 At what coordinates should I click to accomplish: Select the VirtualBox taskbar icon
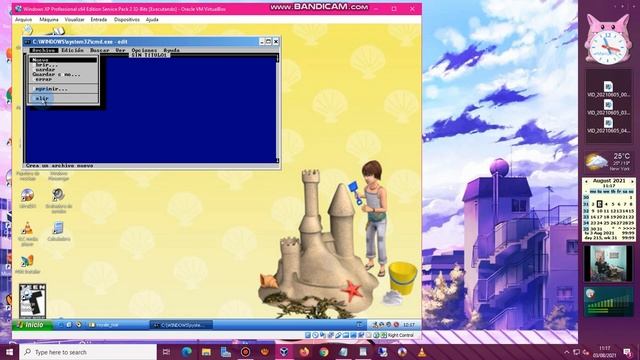284,352
